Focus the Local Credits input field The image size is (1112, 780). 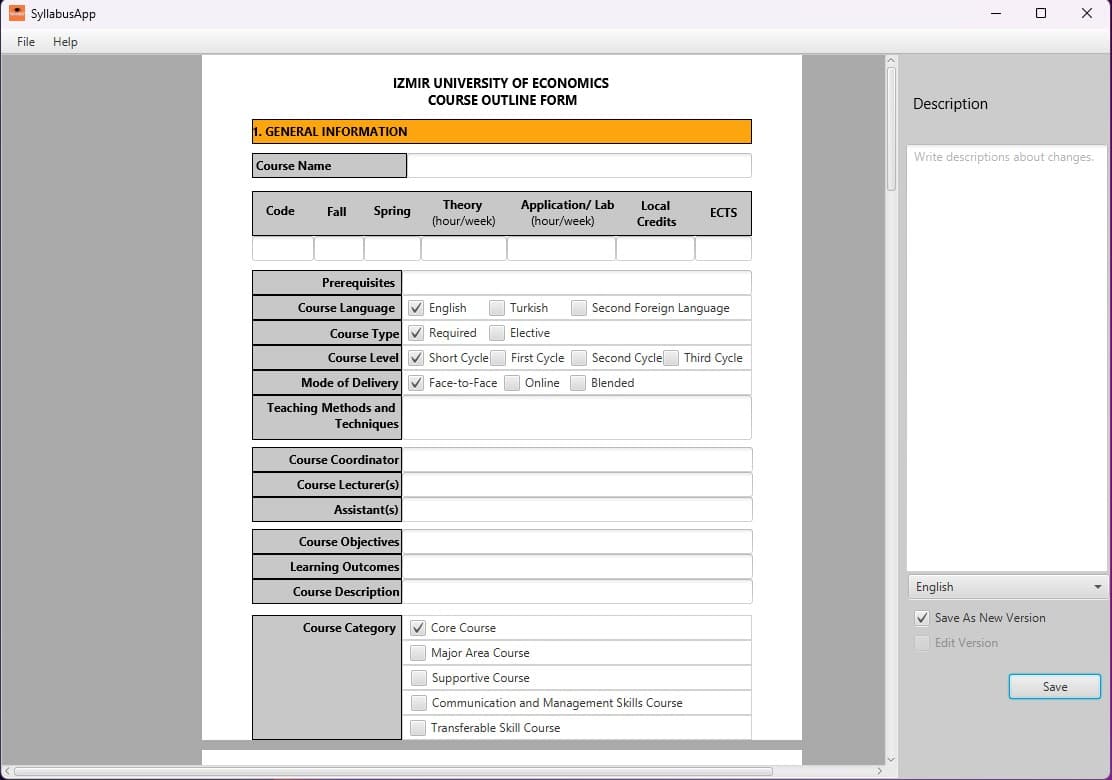point(655,249)
